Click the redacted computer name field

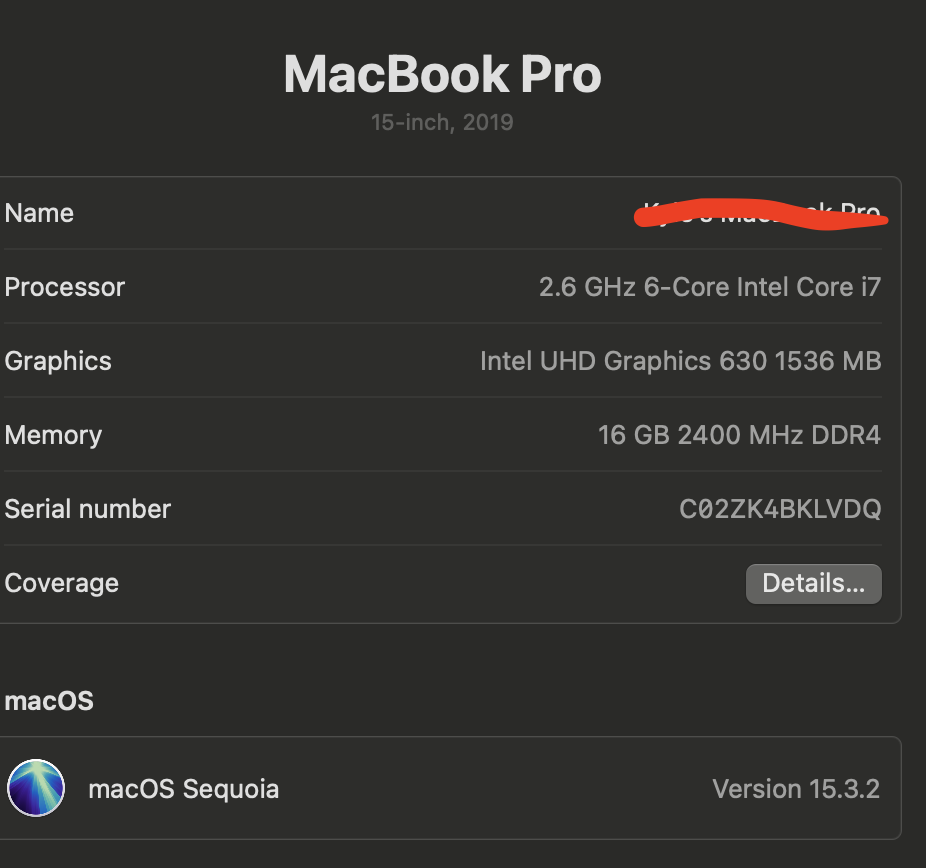pos(762,213)
